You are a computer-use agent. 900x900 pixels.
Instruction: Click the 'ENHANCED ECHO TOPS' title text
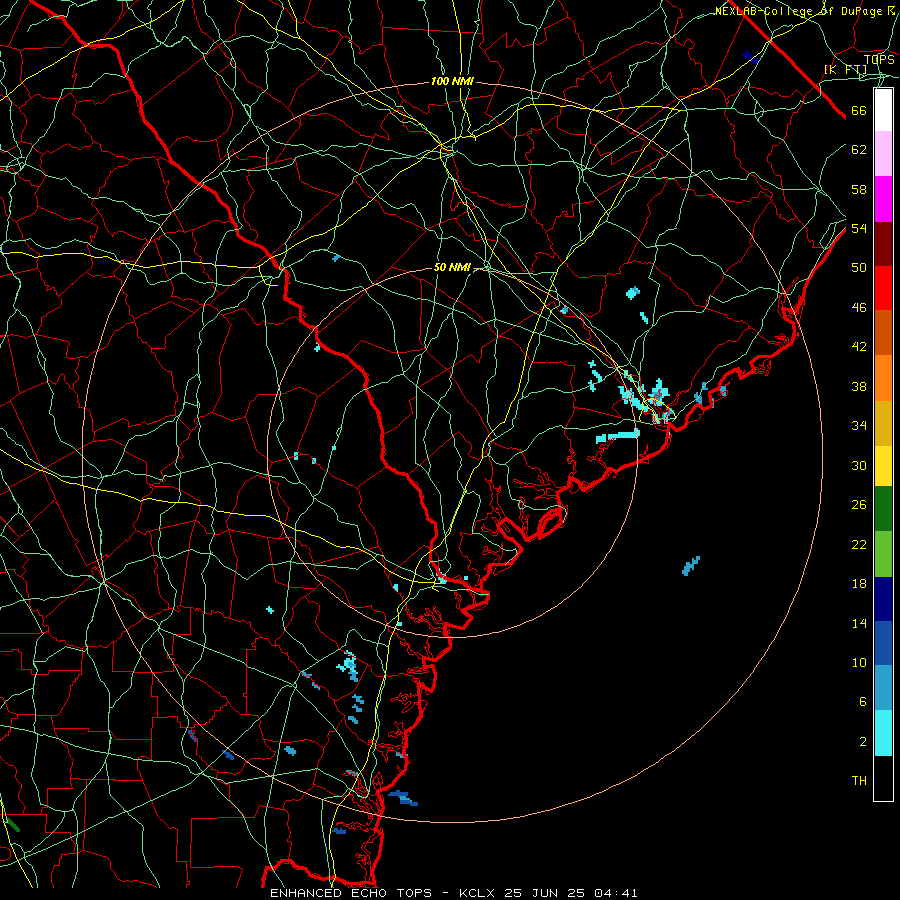351,893
